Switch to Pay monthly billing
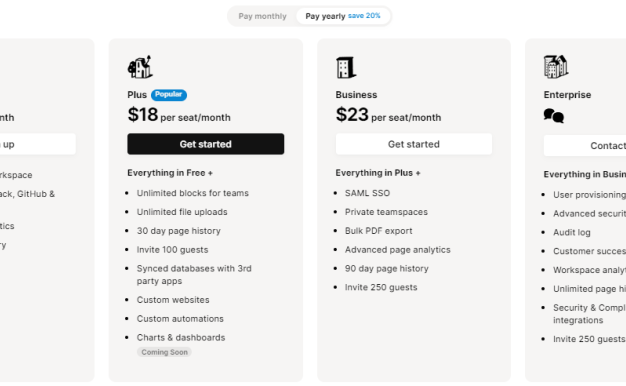The width and height of the screenshot is (626, 386). 262,16
